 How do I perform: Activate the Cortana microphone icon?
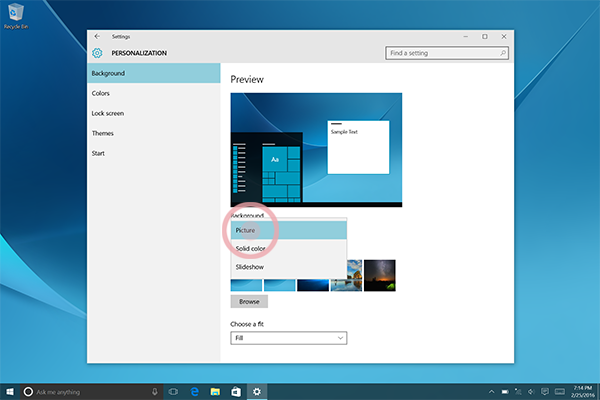pos(155,392)
